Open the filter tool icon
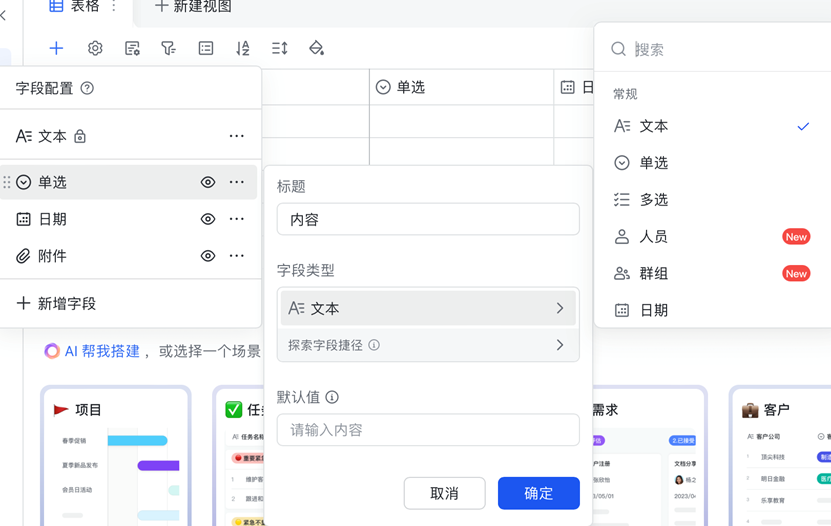Image resolution: width=831 pixels, height=526 pixels. 169,48
